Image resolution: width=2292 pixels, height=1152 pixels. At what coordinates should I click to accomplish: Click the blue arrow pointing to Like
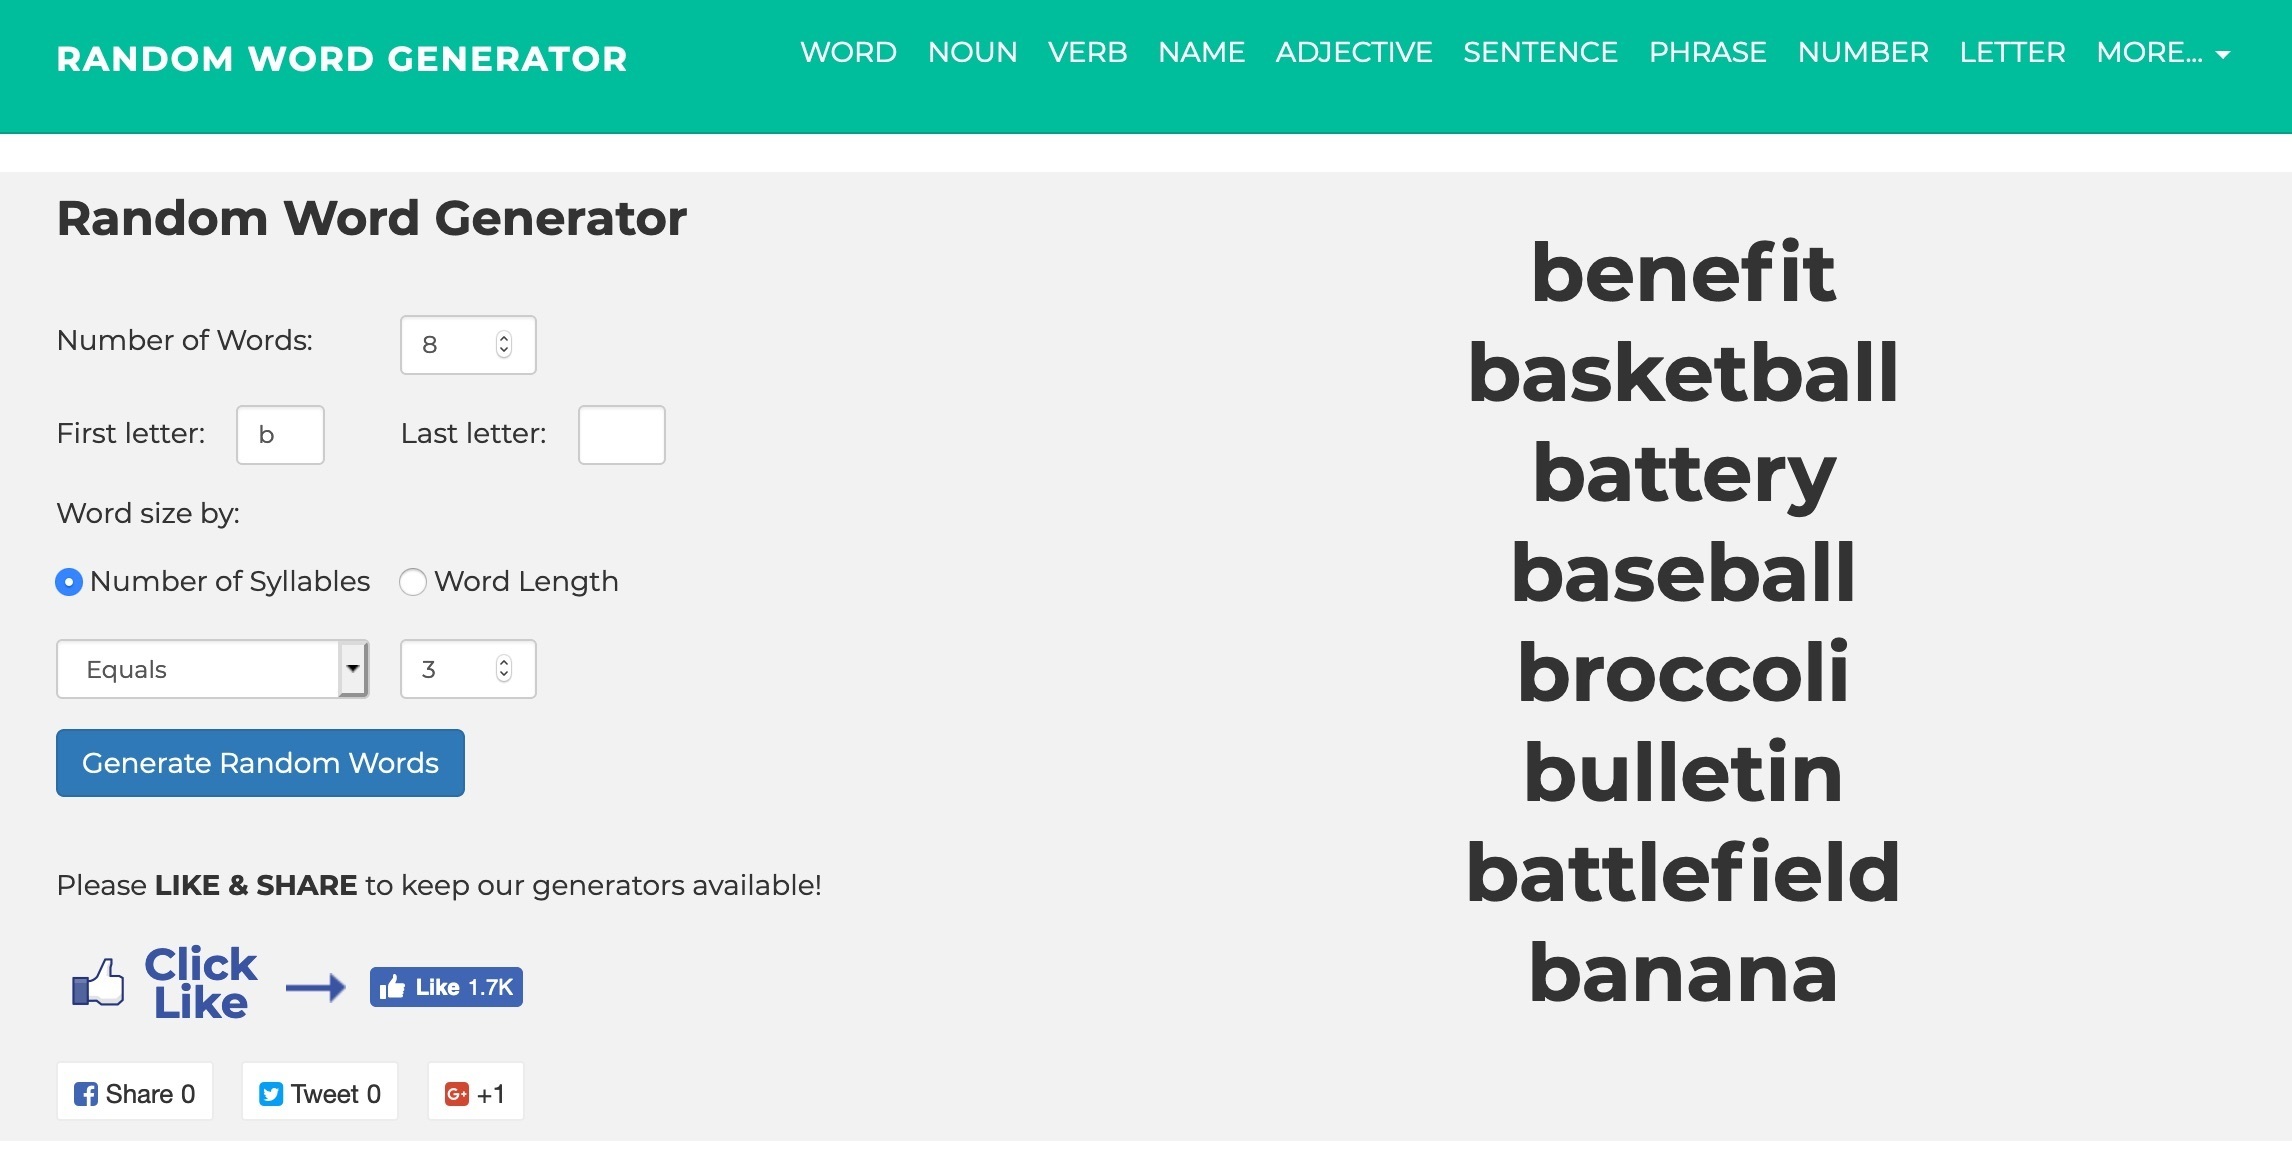pos(315,988)
